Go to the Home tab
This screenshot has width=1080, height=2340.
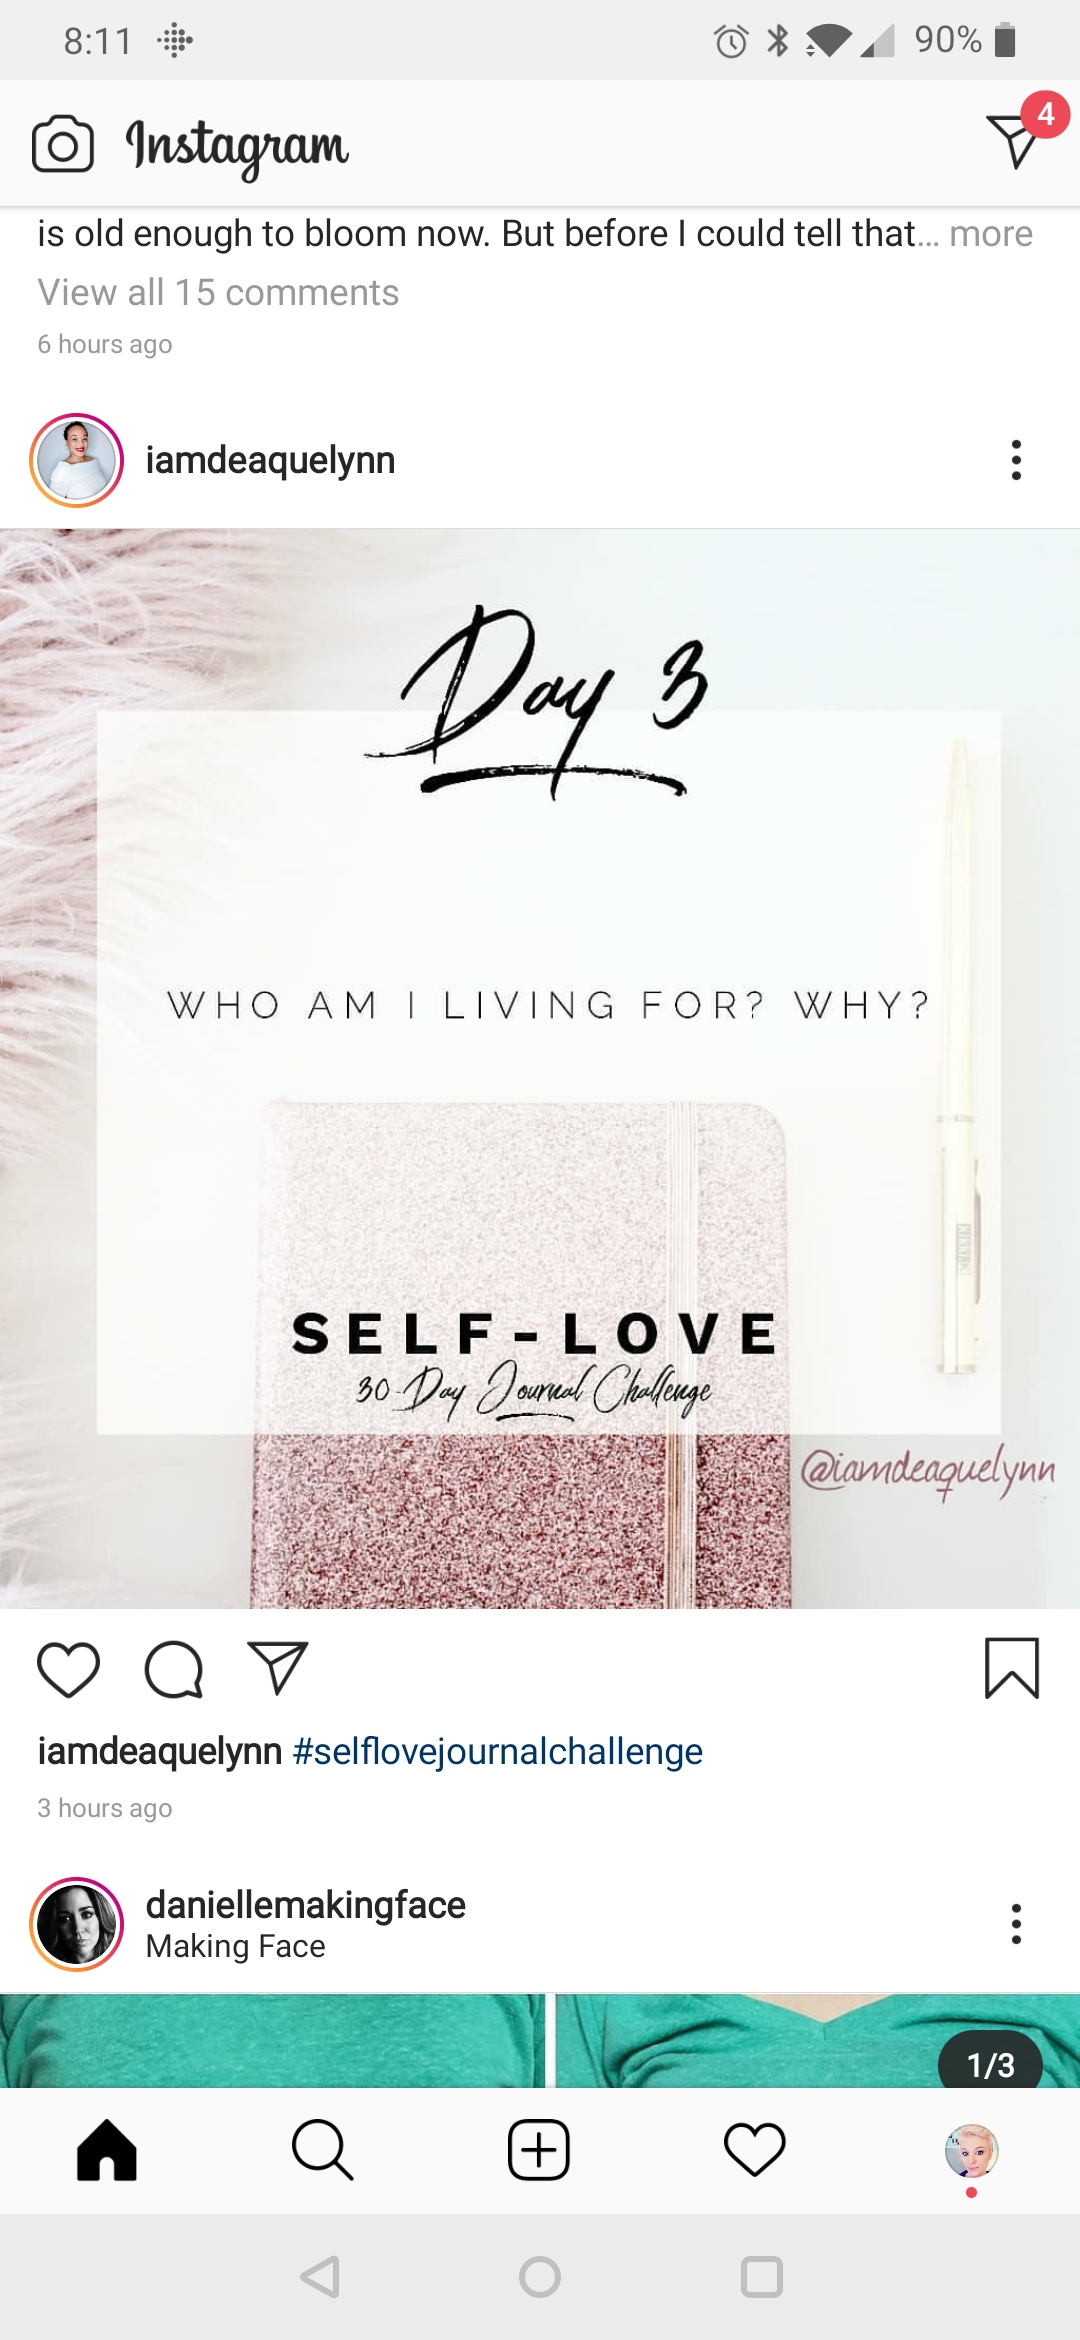click(x=107, y=2150)
